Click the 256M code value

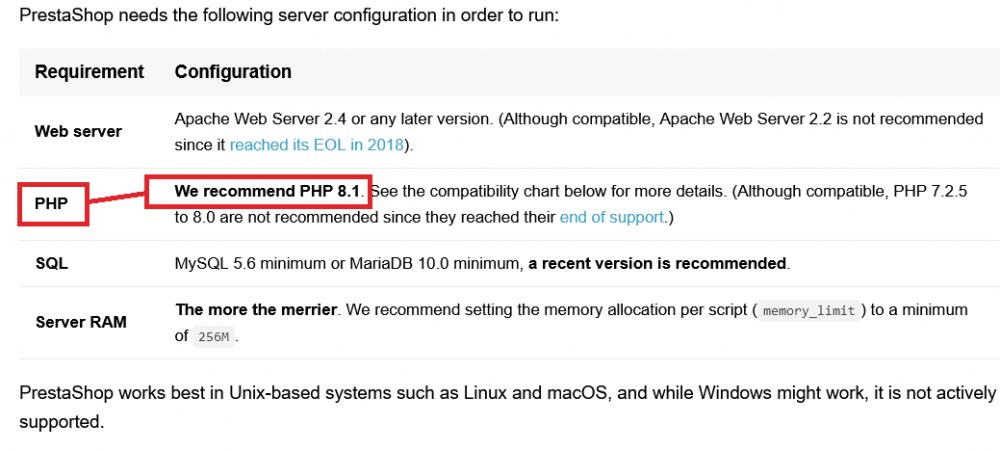pyautogui.click(x=214, y=337)
